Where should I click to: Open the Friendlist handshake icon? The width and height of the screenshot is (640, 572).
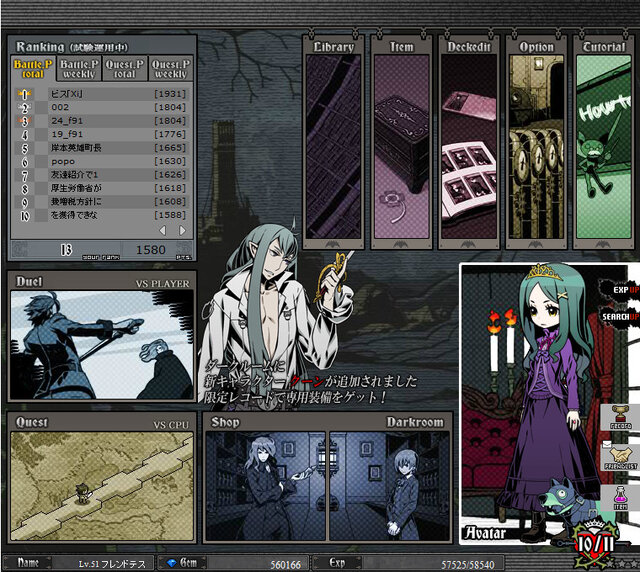pos(620,457)
